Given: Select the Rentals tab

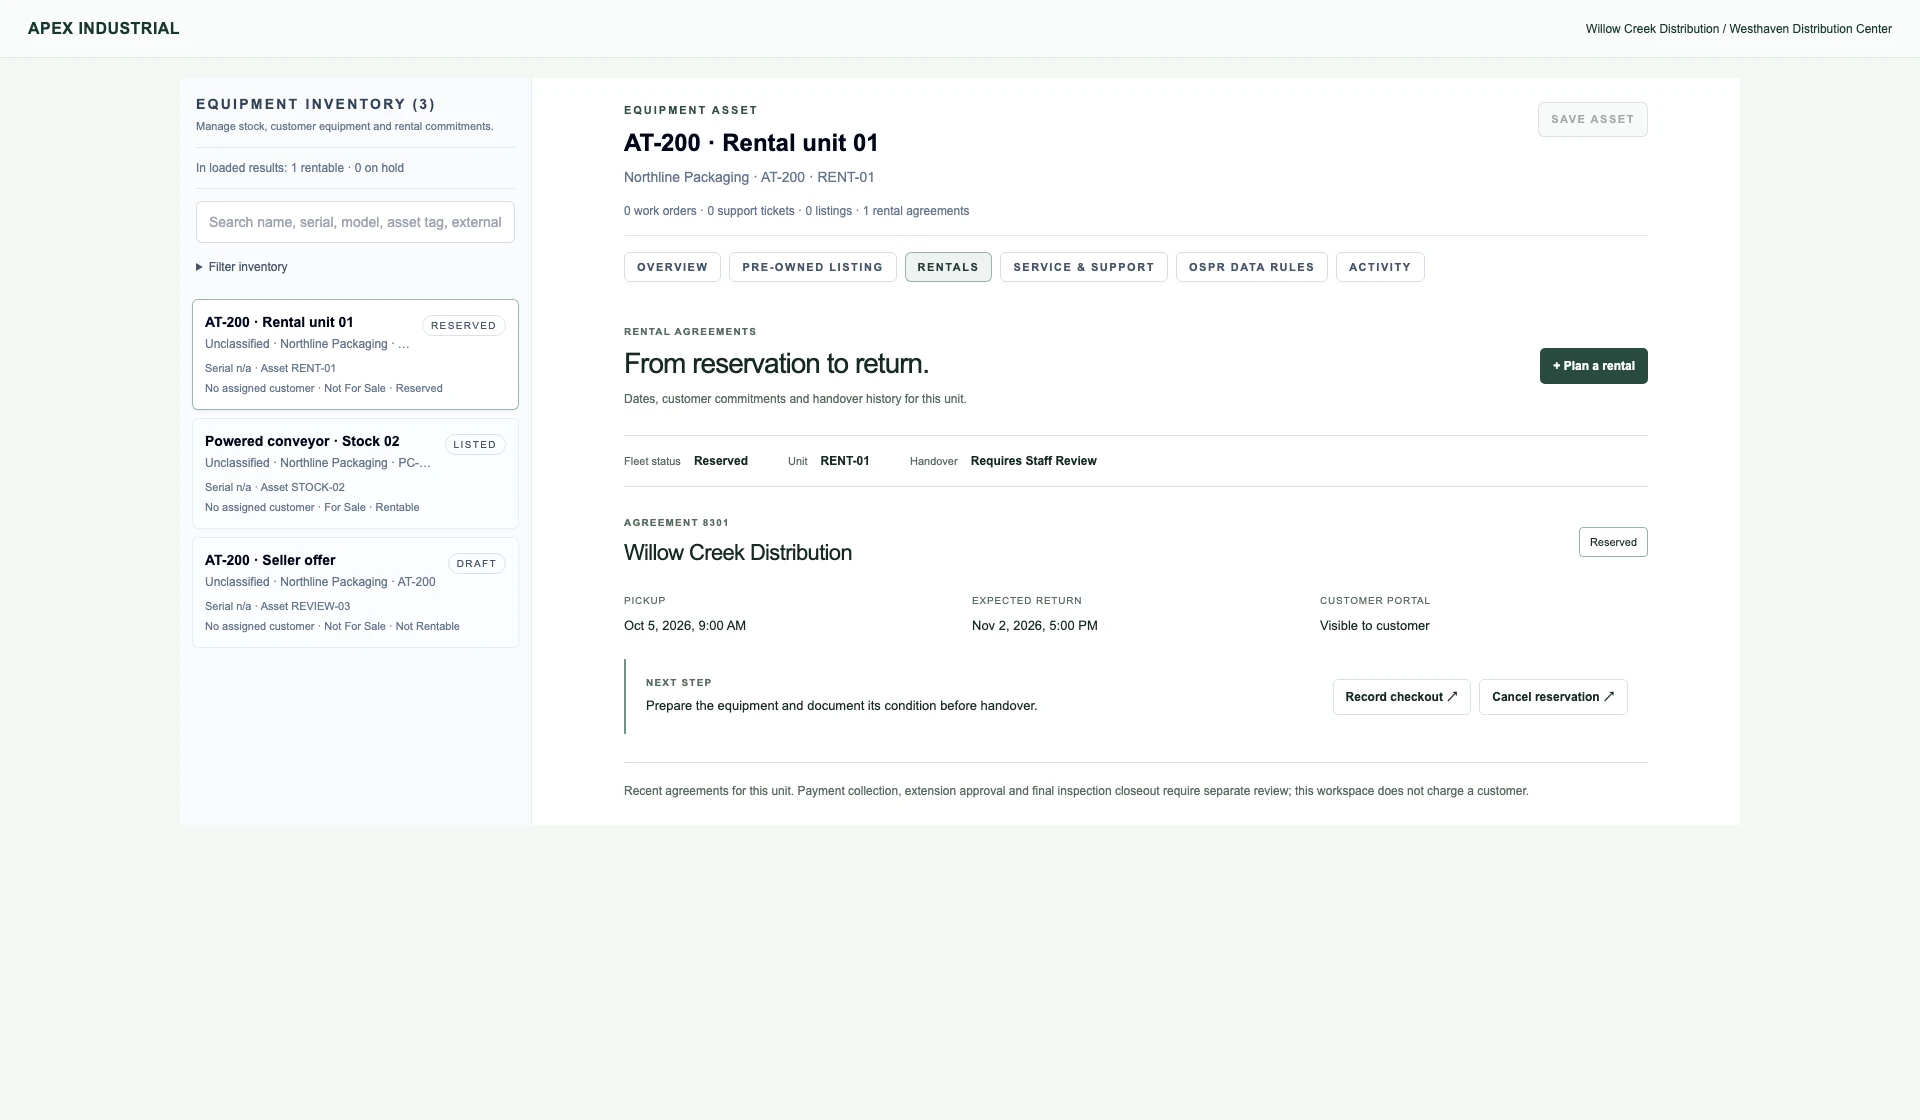Looking at the screenshot, I should (x=948, y=267).
